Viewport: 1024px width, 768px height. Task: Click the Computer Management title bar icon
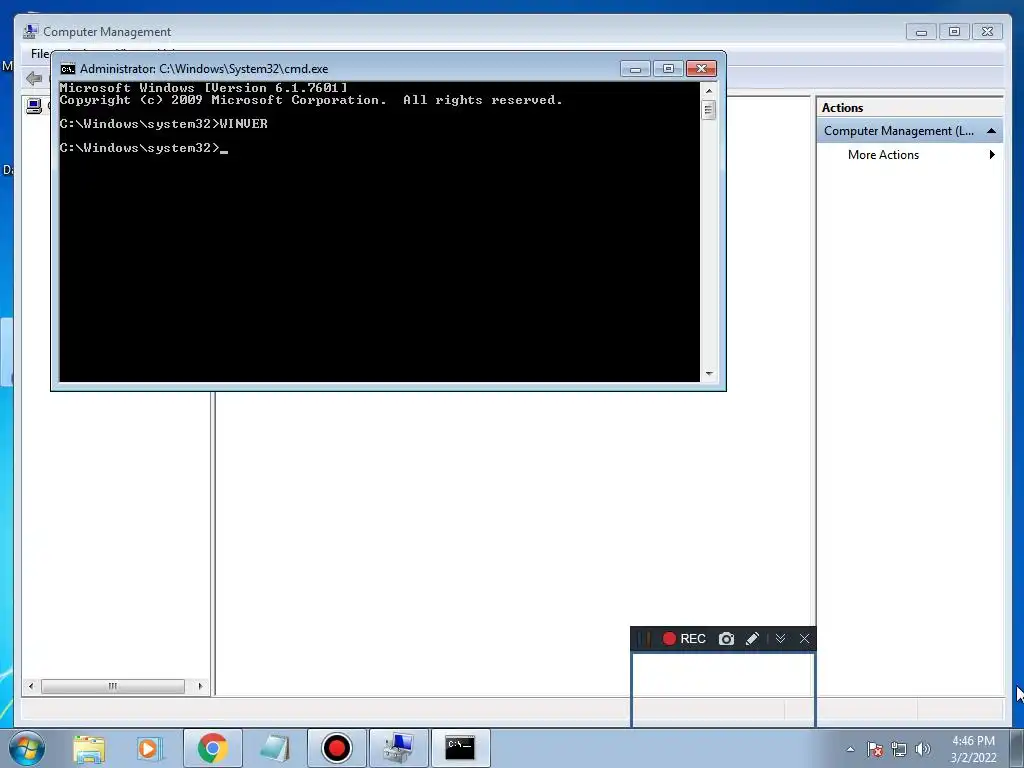30,31
